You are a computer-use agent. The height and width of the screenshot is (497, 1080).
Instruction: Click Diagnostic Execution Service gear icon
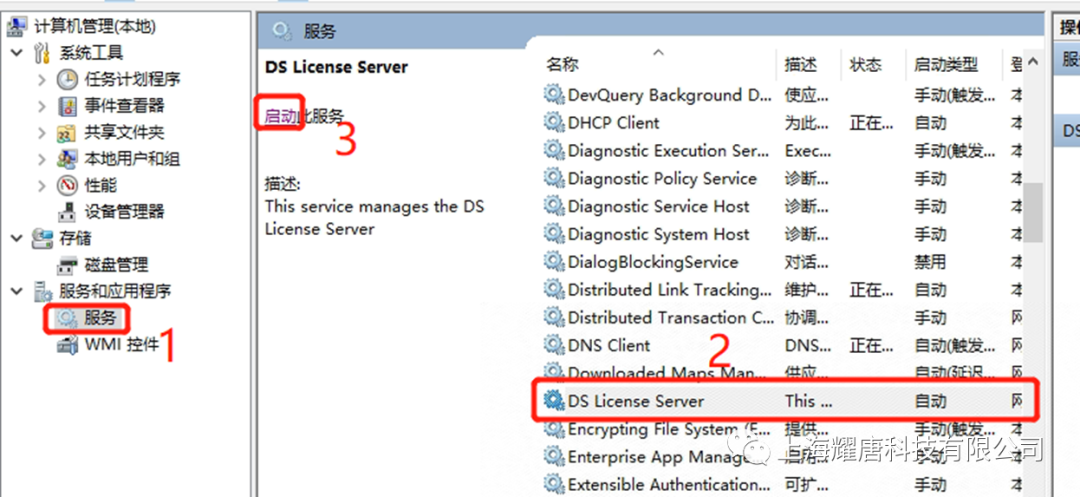point(553,150)
